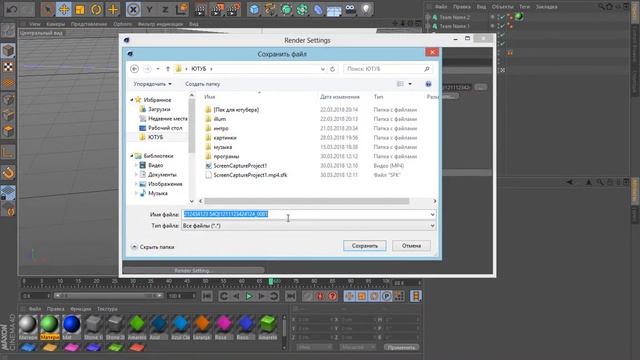This screenshot has height=360, width=640.
Task: Open Теги menu in Object Manager
Action: point(524,7)
